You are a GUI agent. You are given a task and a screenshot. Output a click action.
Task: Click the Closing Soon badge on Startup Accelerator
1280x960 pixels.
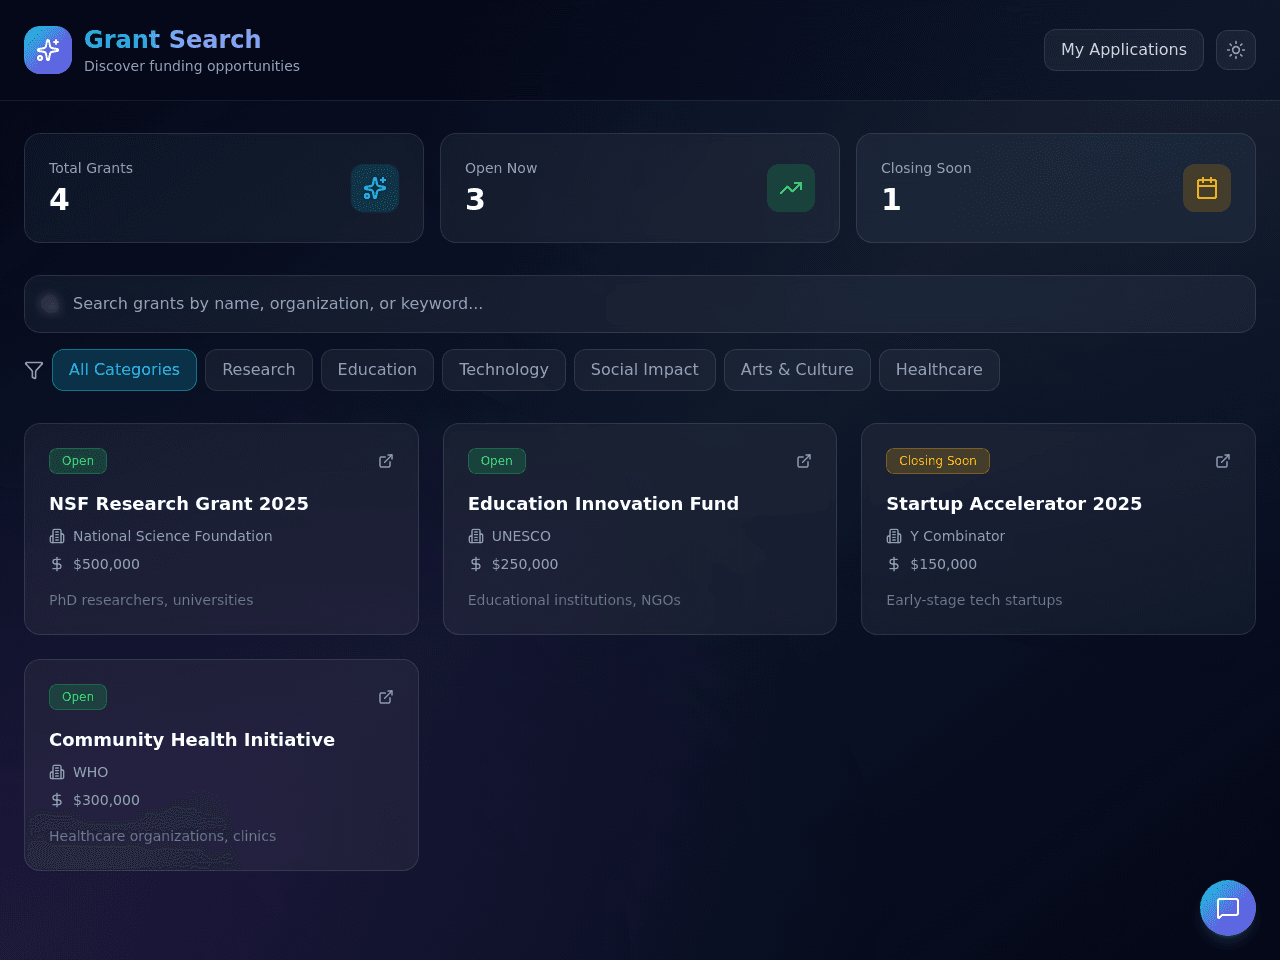point(938,461)
